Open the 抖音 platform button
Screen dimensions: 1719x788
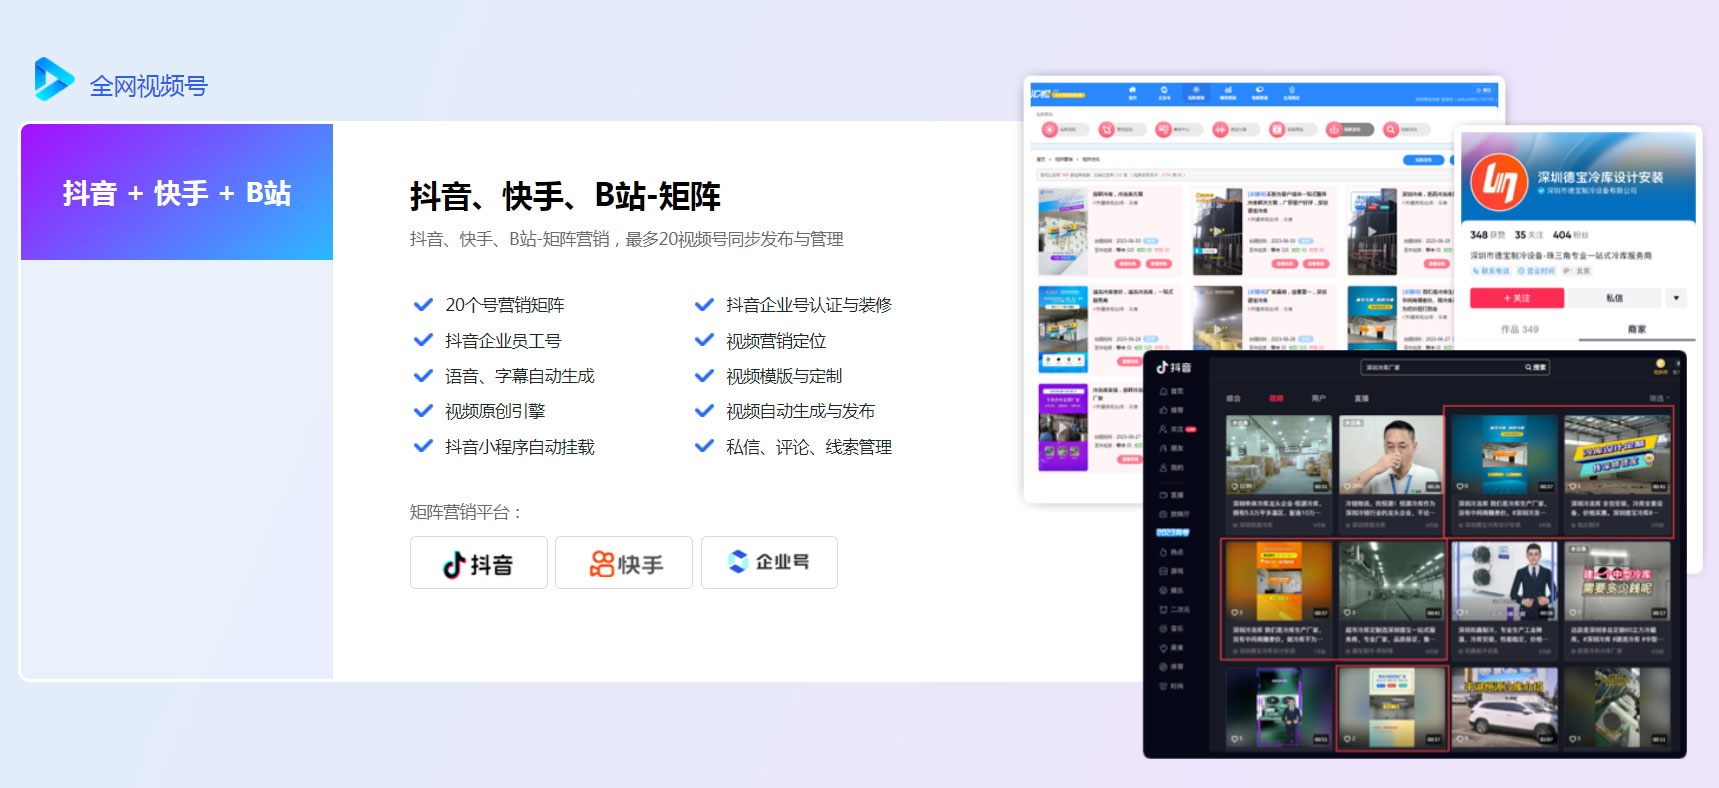pos(478,563)
